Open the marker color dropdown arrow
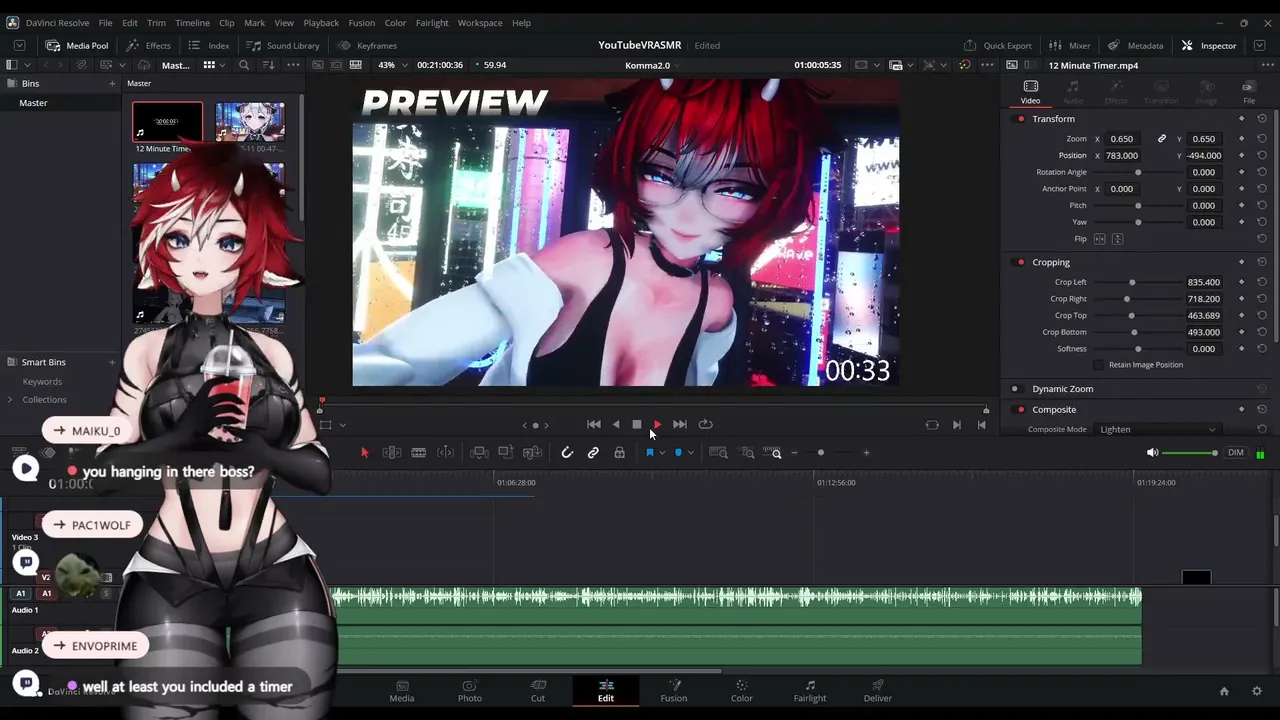The image size is (1280, 720). coord(690,453)
